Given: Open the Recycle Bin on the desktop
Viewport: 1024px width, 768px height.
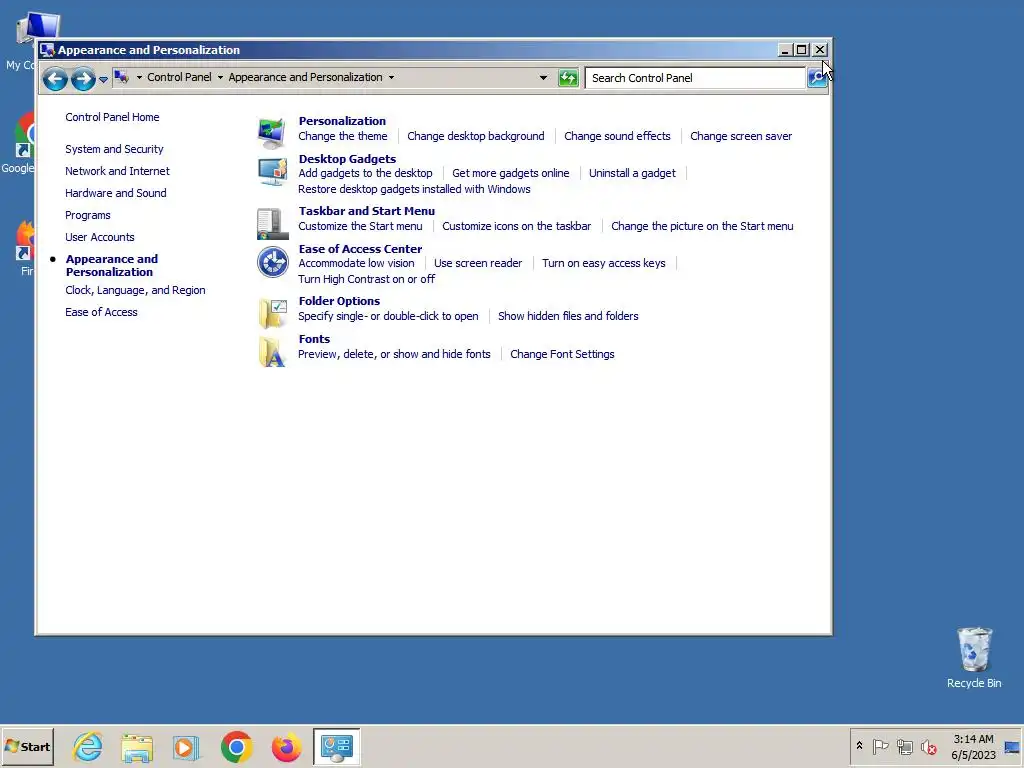Looking at the screenshot, I should click(974, 658).
